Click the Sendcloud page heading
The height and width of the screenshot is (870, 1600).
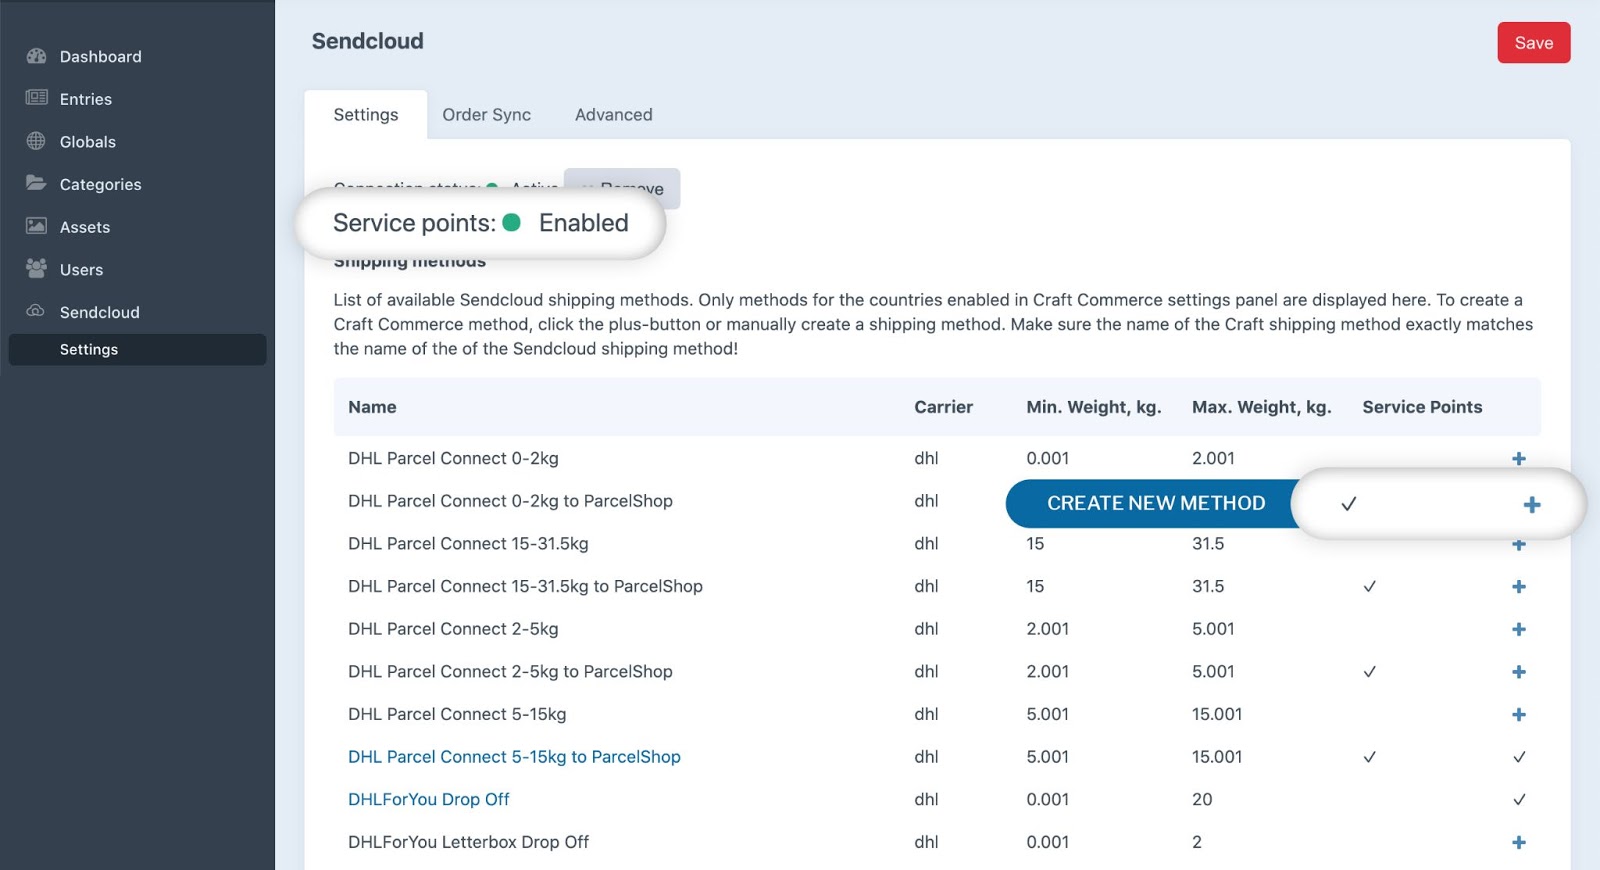[367, 41]
